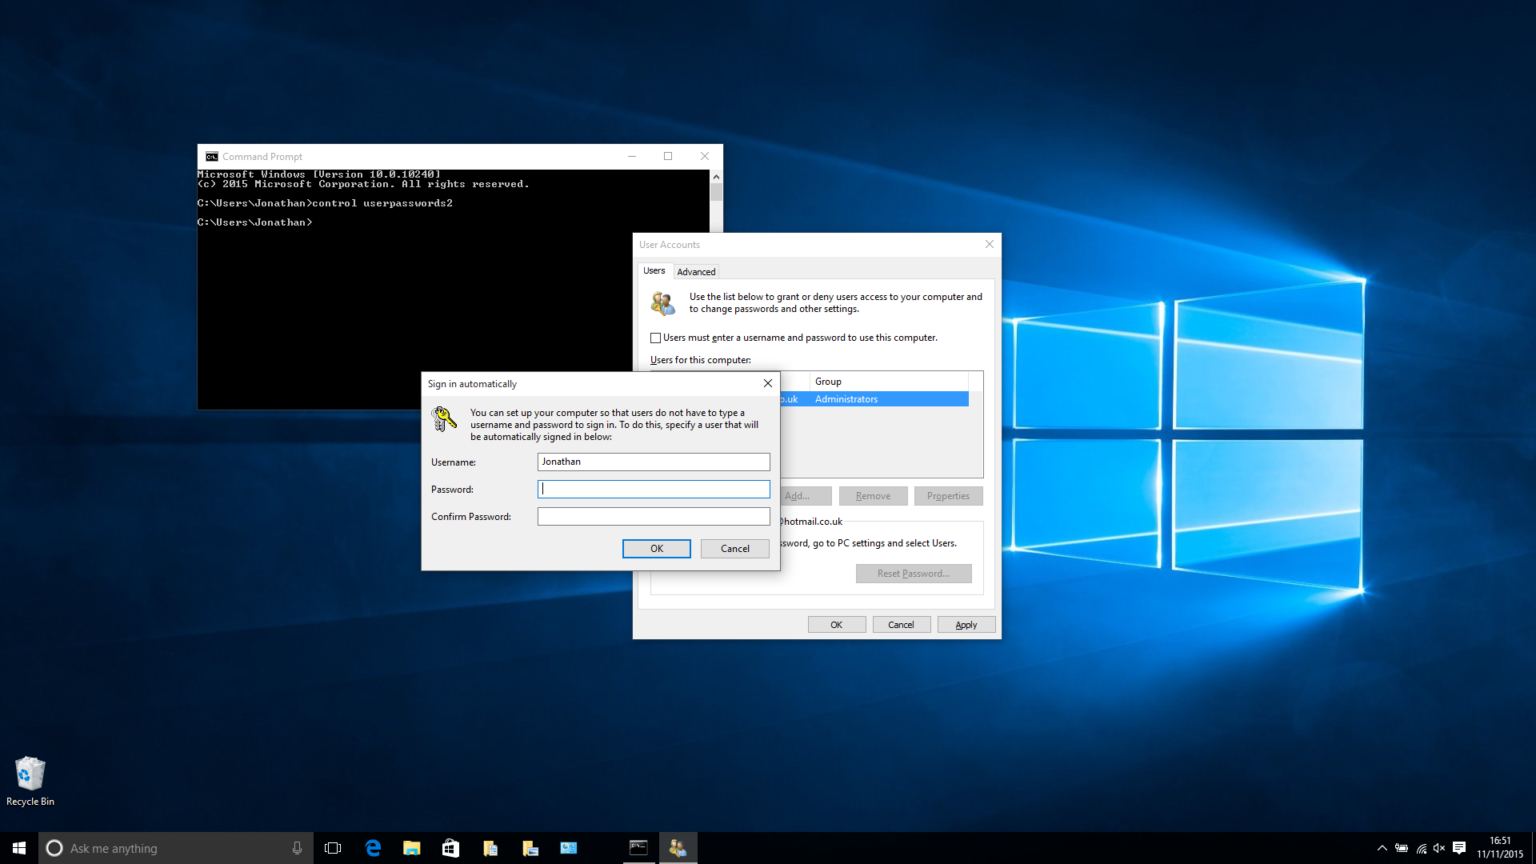Expand hidden icons in the system tray
The width and height of the screenshot is (1536, 864).
tap(1381, 847)
